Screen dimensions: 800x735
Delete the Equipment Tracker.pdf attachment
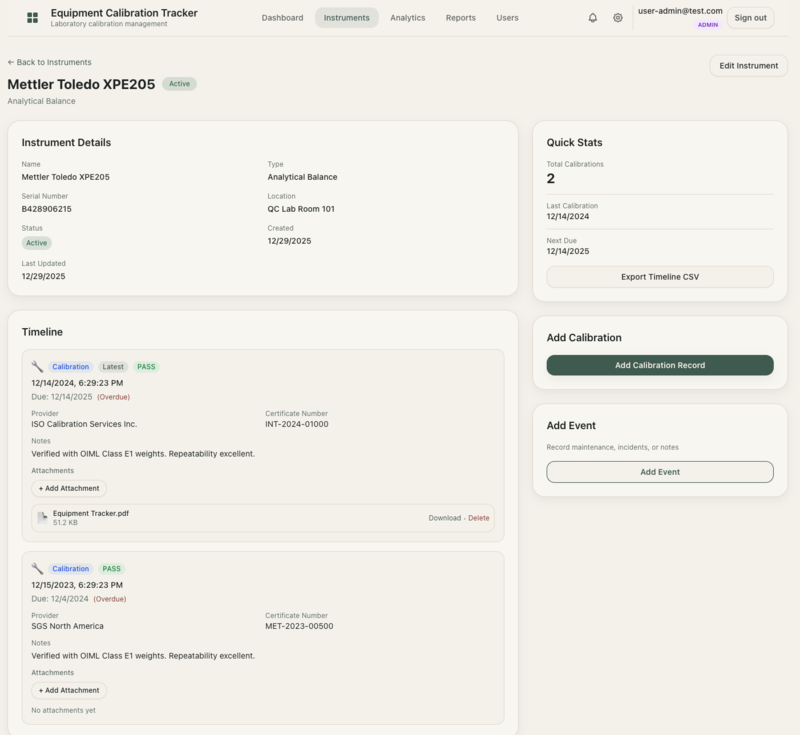pyautogui.click(x=479, y=518)
